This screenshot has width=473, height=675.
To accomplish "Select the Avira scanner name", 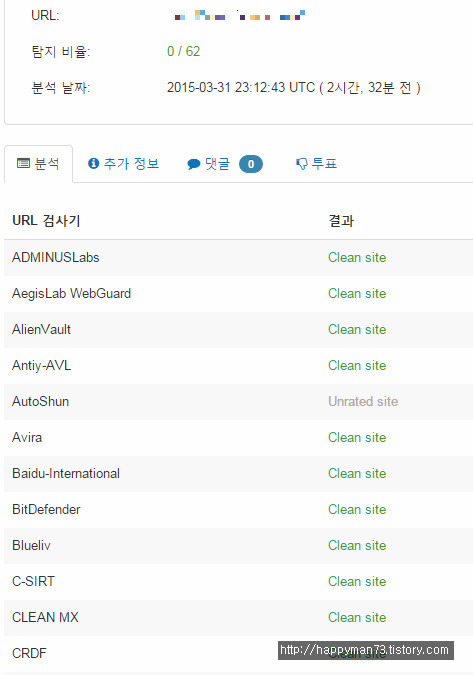I will (x=27, y=437).
